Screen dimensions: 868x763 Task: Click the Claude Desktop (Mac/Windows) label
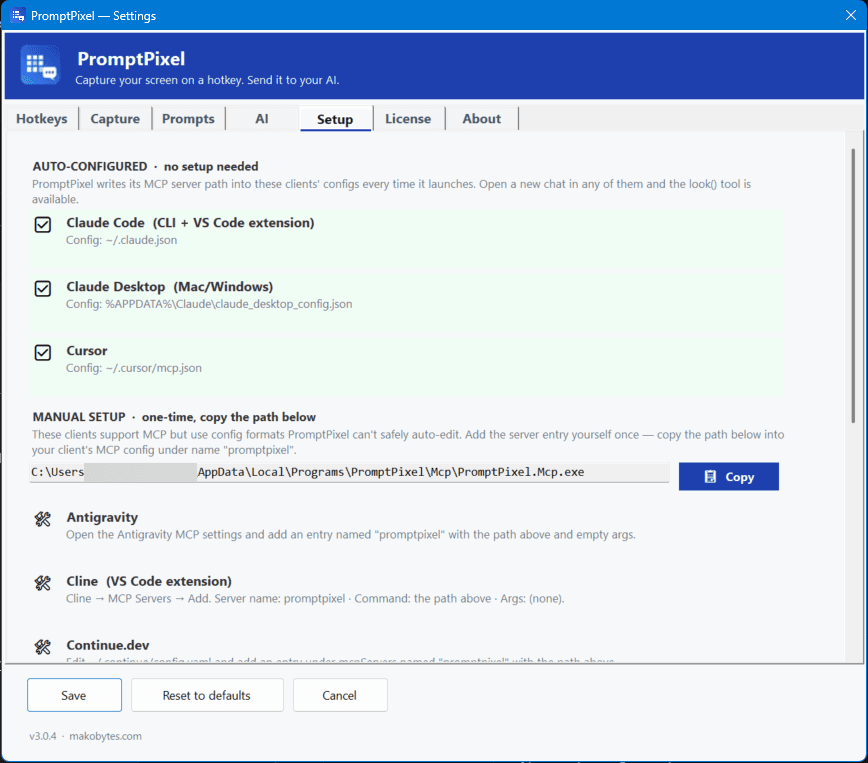click(169, 287)
